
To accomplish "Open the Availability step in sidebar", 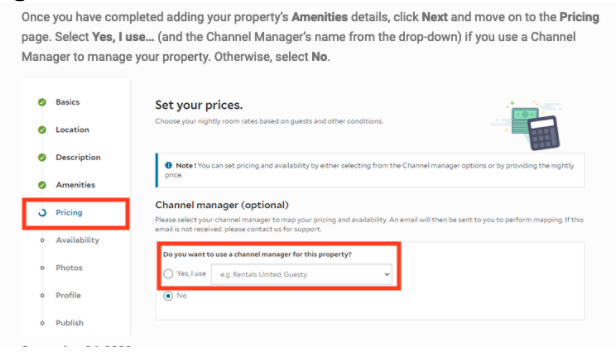I will tap(77, 240).
